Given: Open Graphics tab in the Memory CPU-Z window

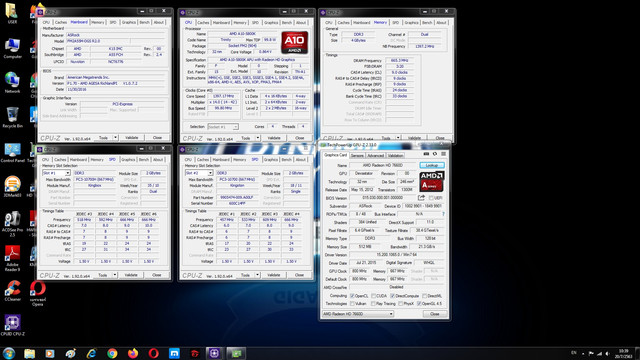Looking at the screenshot, I should click(411, 22).
